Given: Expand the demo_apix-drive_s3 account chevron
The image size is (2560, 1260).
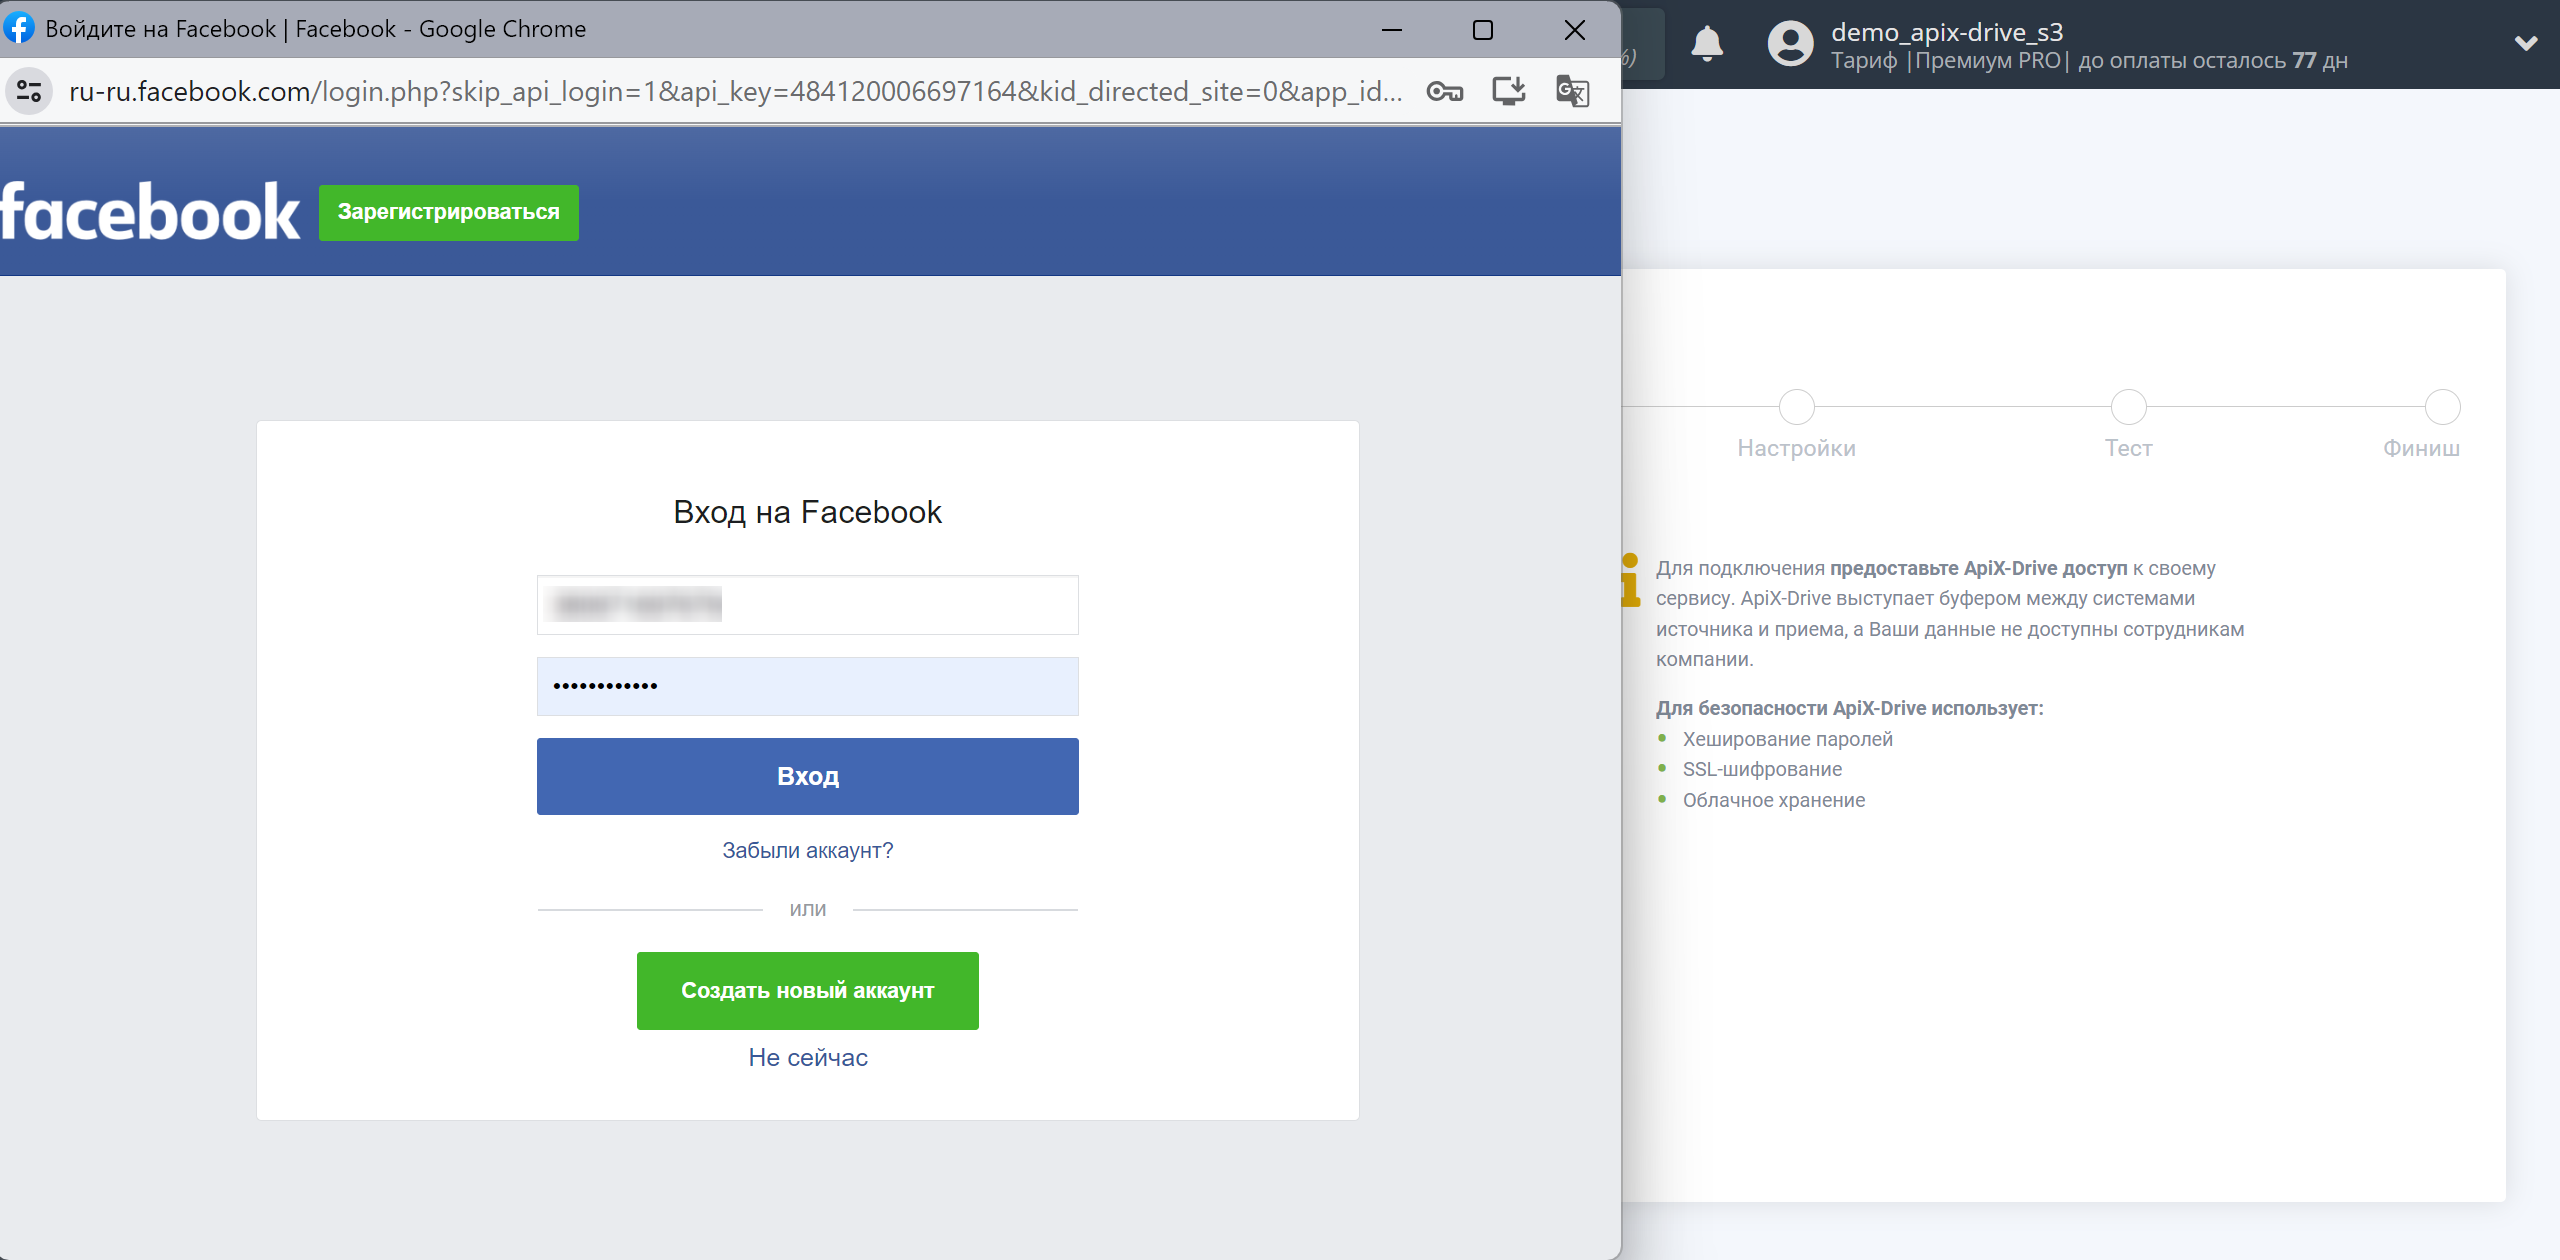Looking at the screenshot, I should coord(2526,44).
